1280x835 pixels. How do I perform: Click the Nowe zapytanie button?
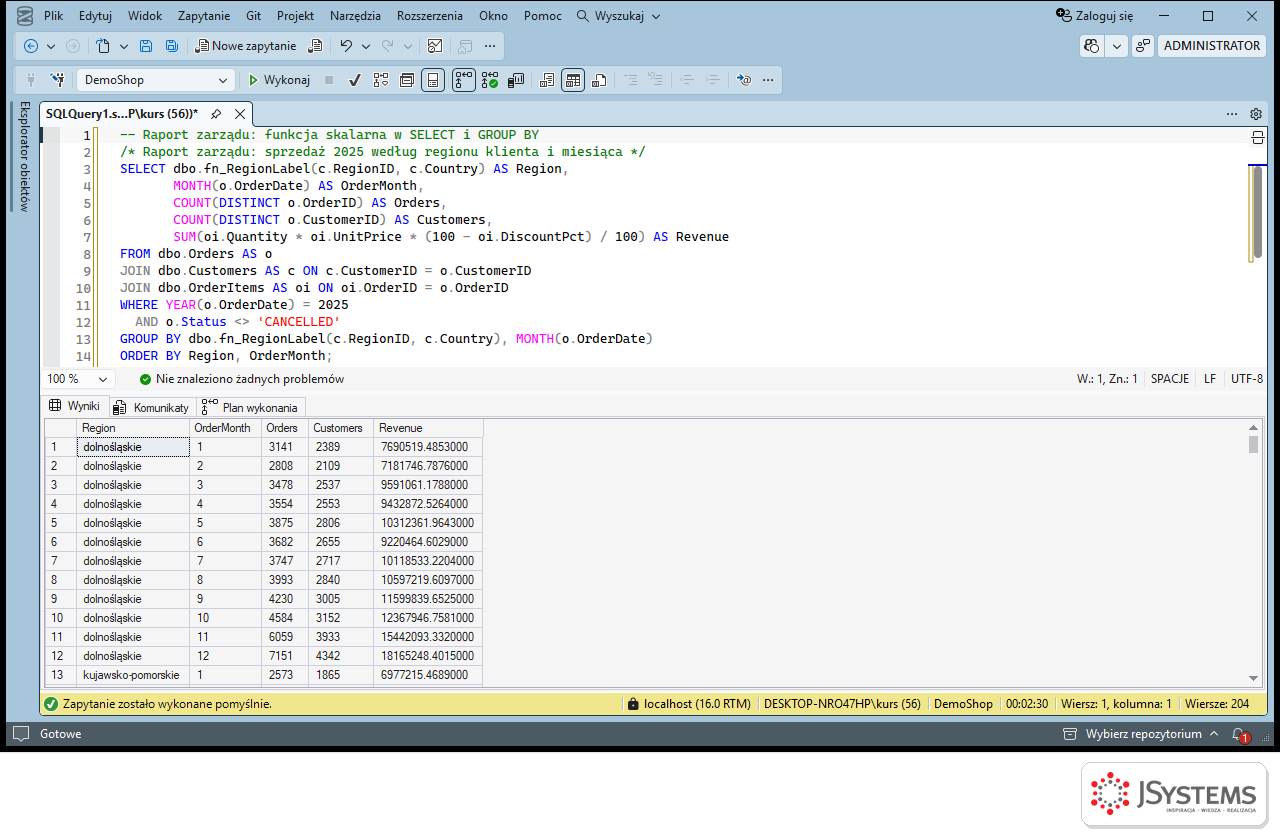pyautogui.click(x=246, y=46)
